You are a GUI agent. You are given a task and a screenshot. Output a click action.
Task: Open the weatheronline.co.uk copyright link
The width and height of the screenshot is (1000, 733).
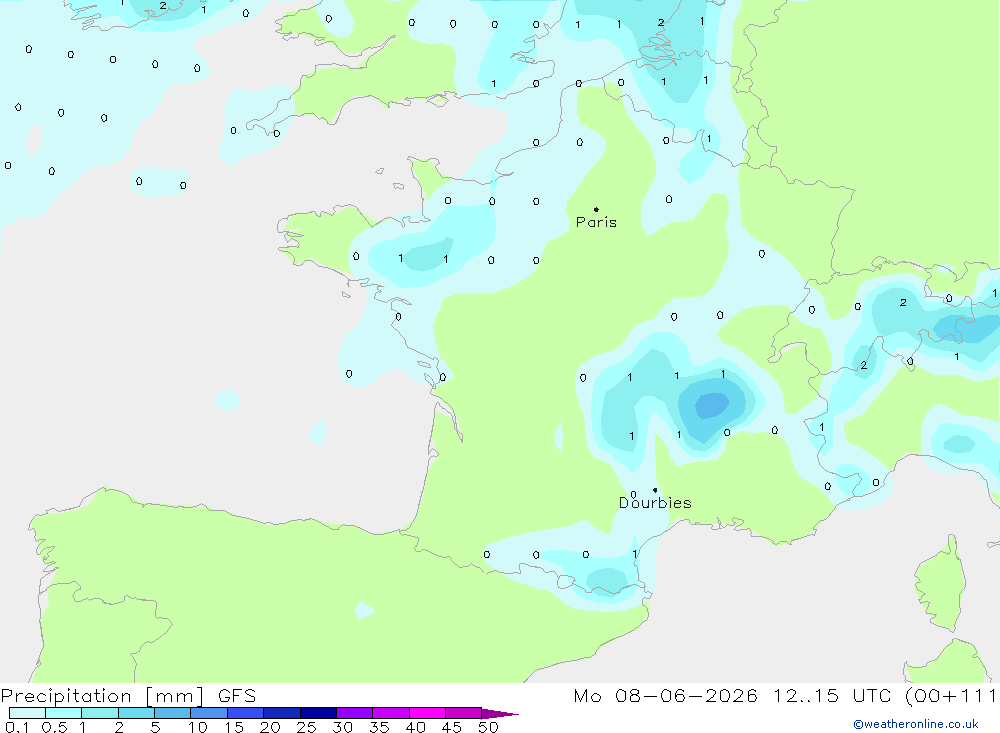click(x=916, y=724)
